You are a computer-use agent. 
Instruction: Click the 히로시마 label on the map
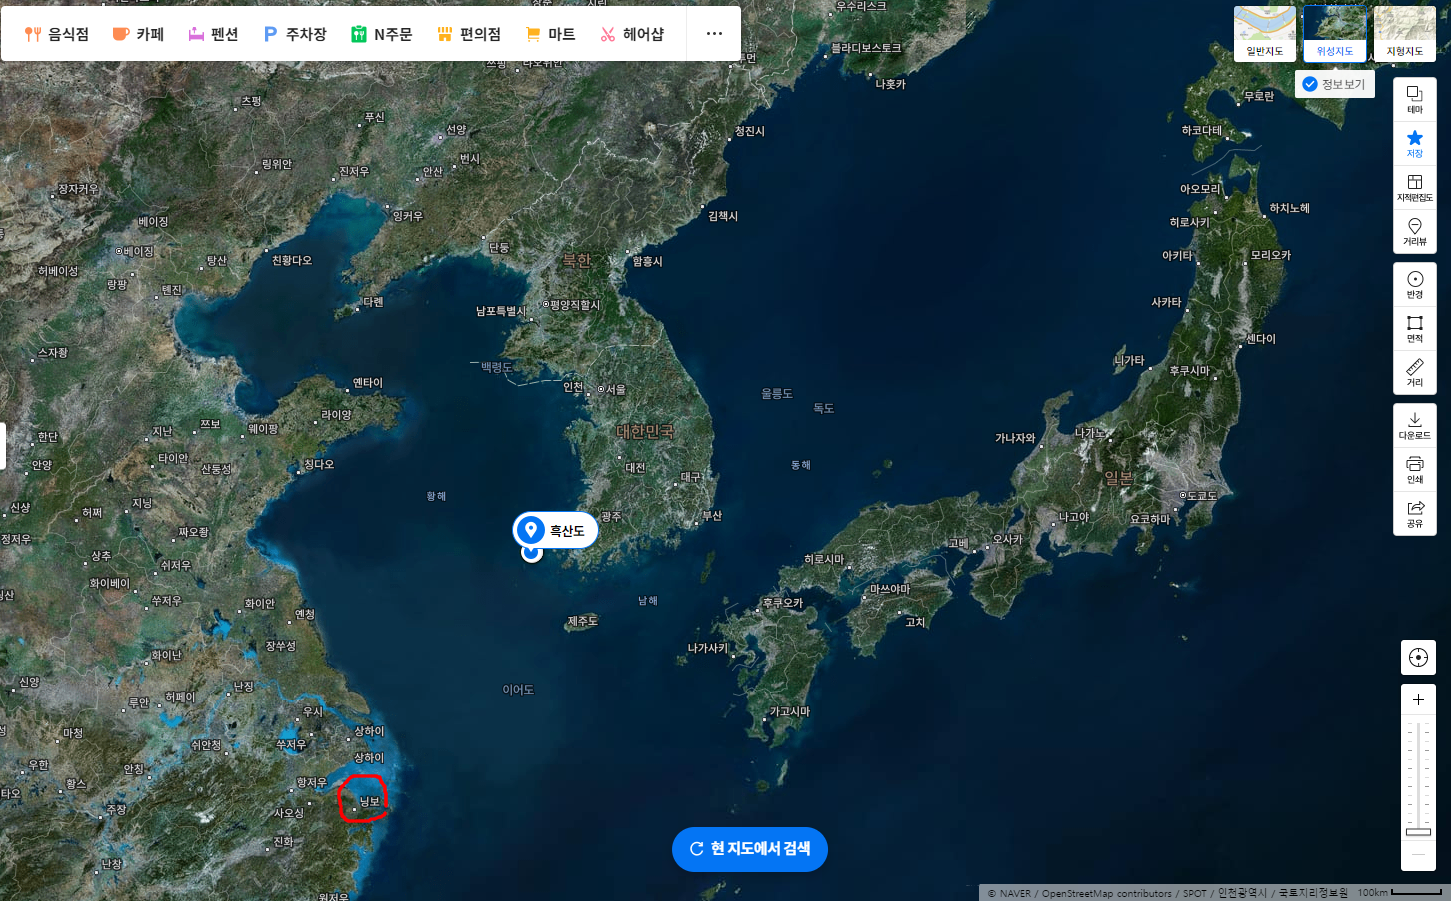[824, 560]
